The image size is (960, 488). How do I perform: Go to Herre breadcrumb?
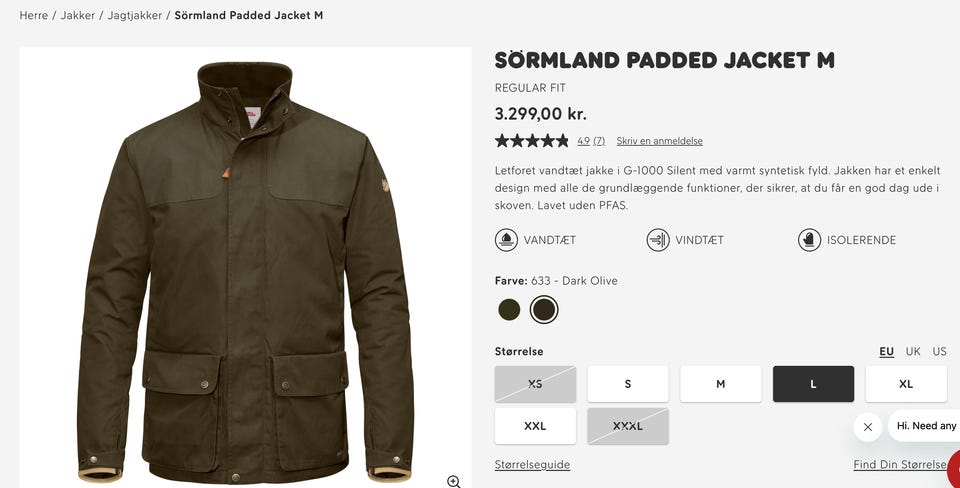(34, 16)
